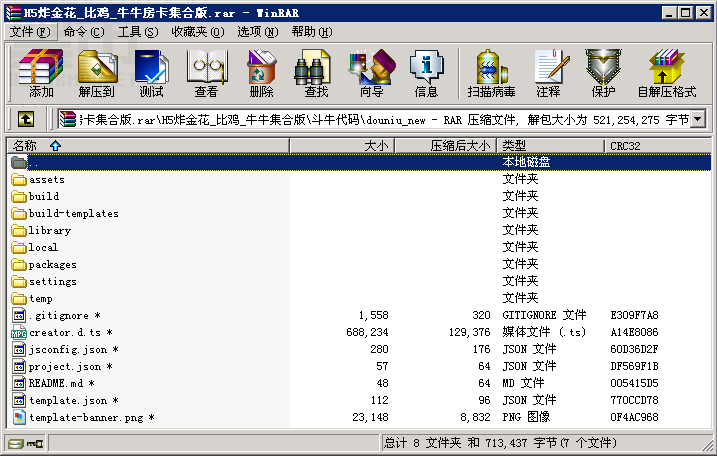Select the packages folder row
This screenshot has height=456, width=717.
pyautogui.click(x=360, y=264)
